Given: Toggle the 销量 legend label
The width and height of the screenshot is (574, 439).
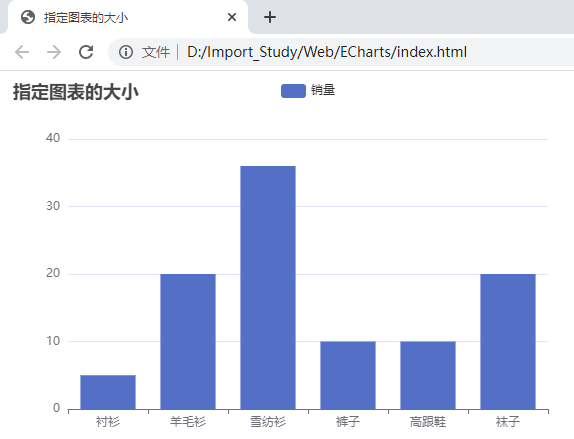Looking at the screenshot, I should click(323, 90).
